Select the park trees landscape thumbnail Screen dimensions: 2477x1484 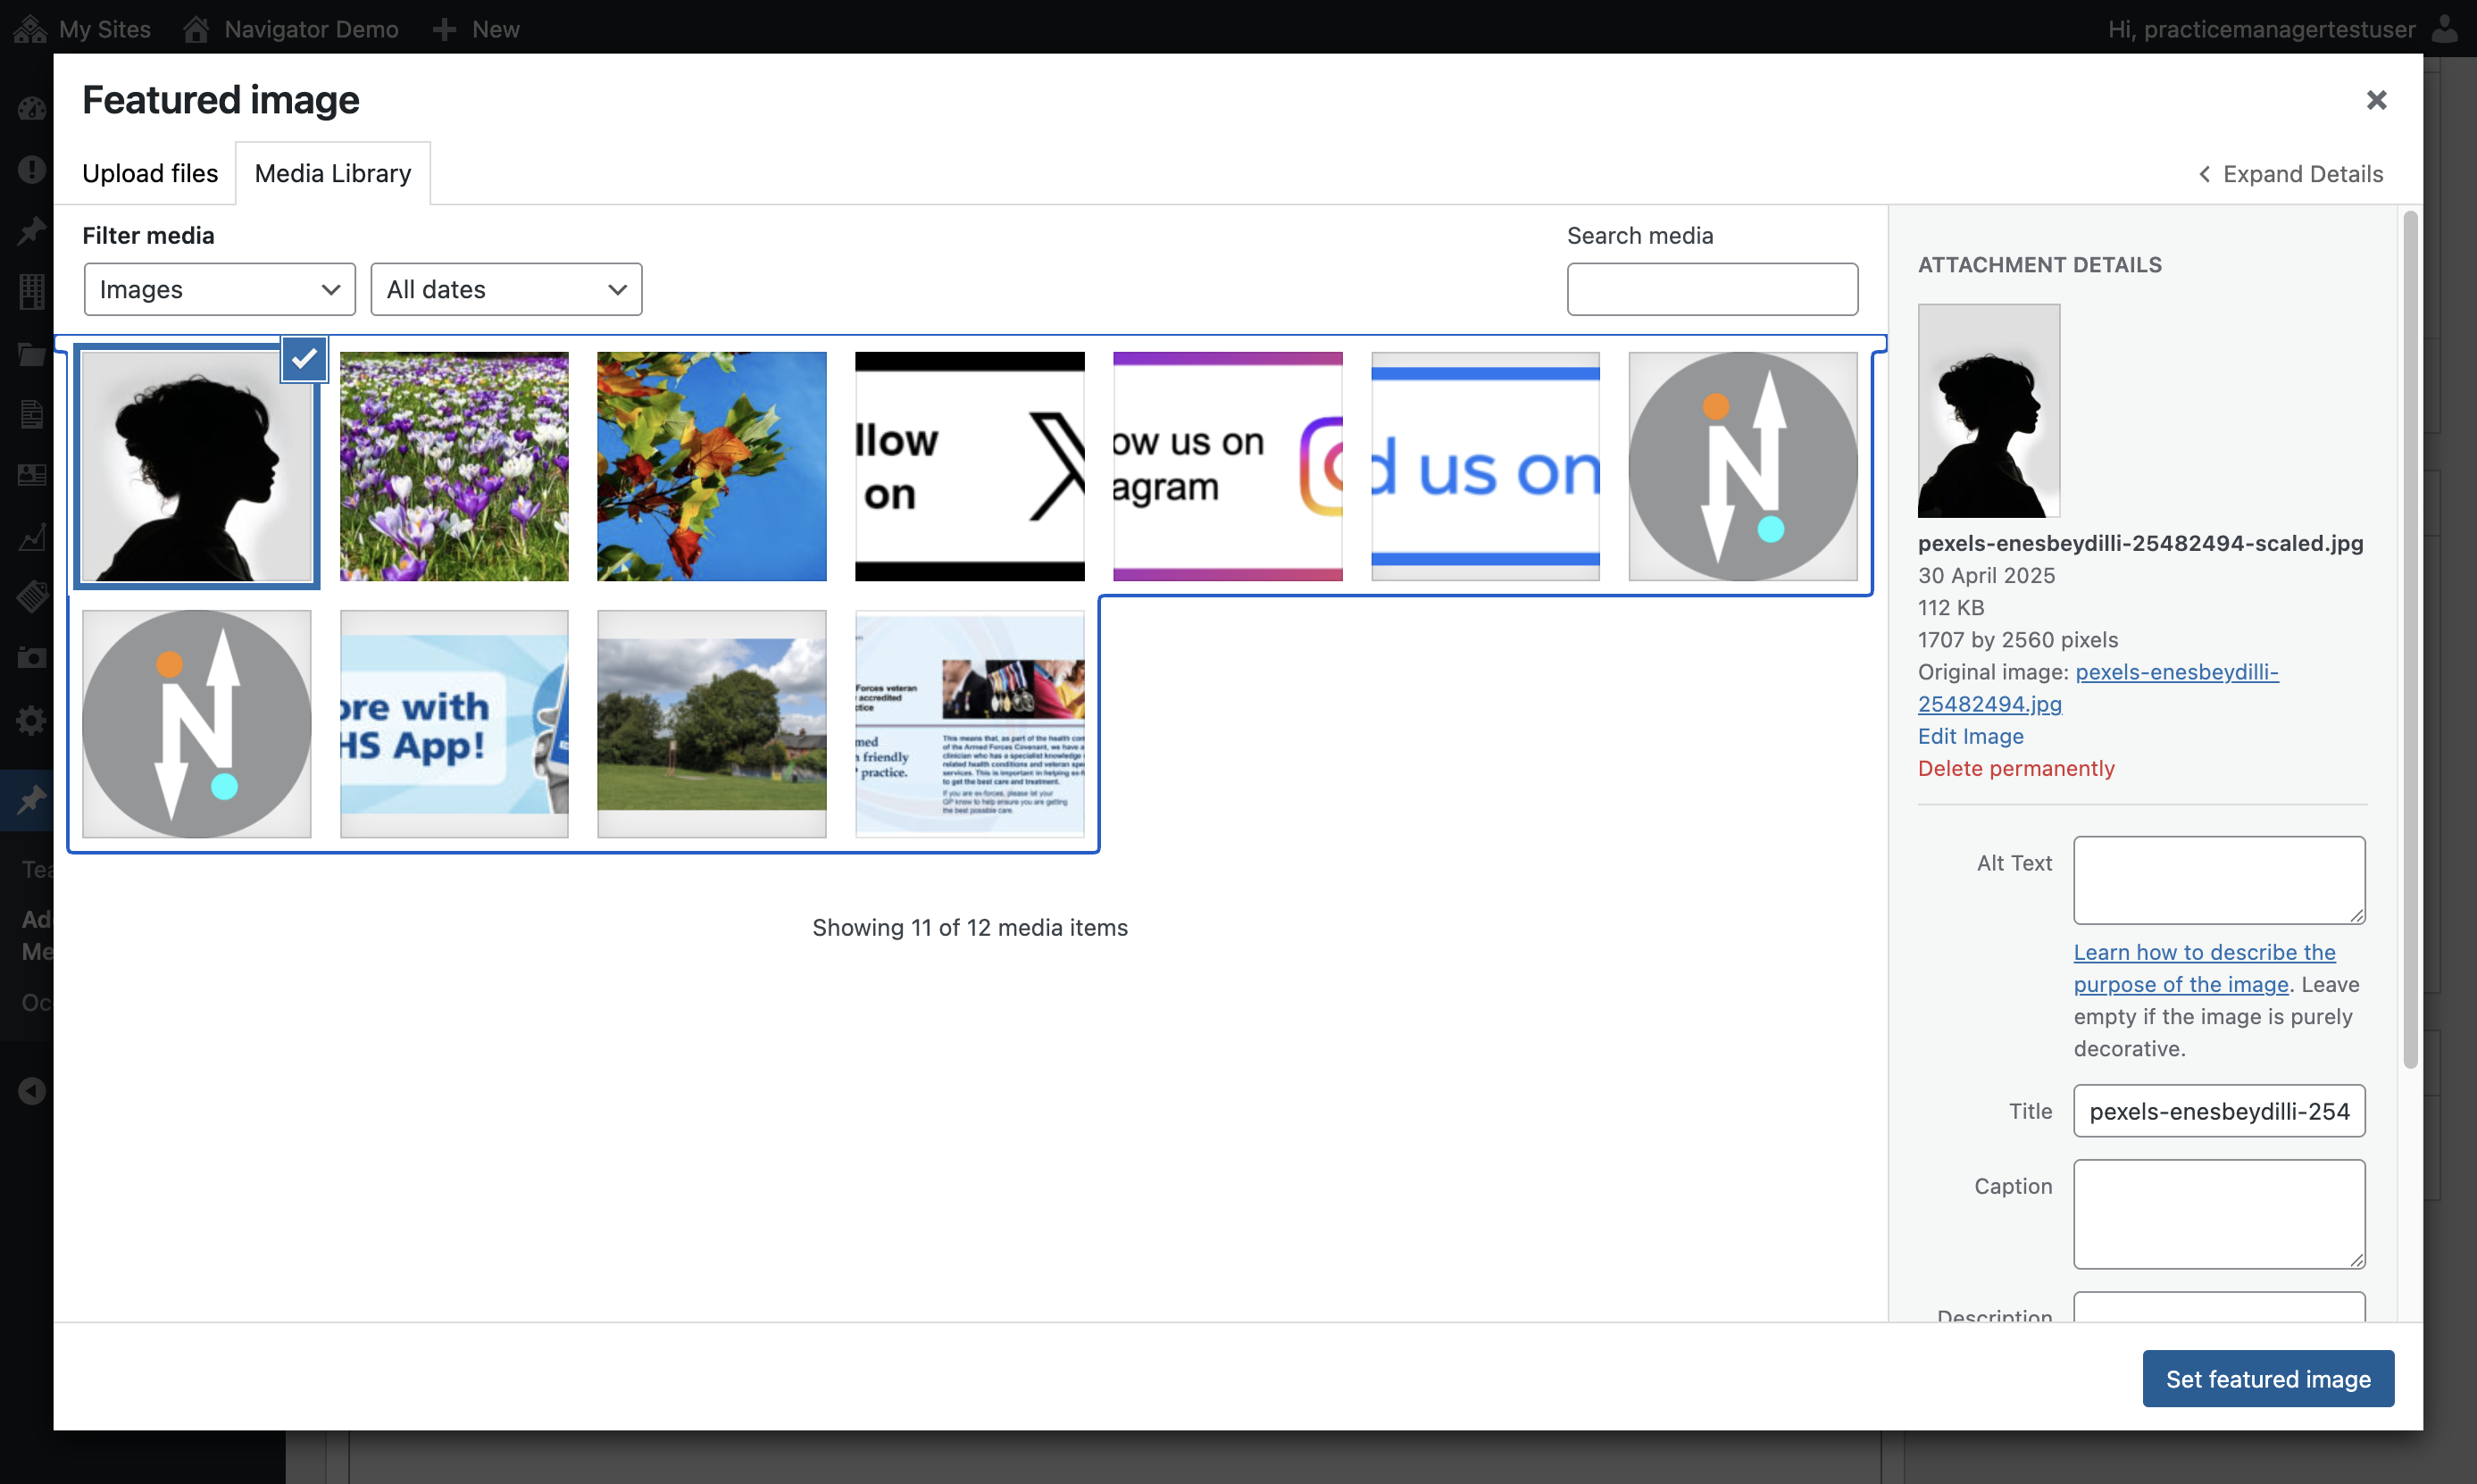coord(712,724)
